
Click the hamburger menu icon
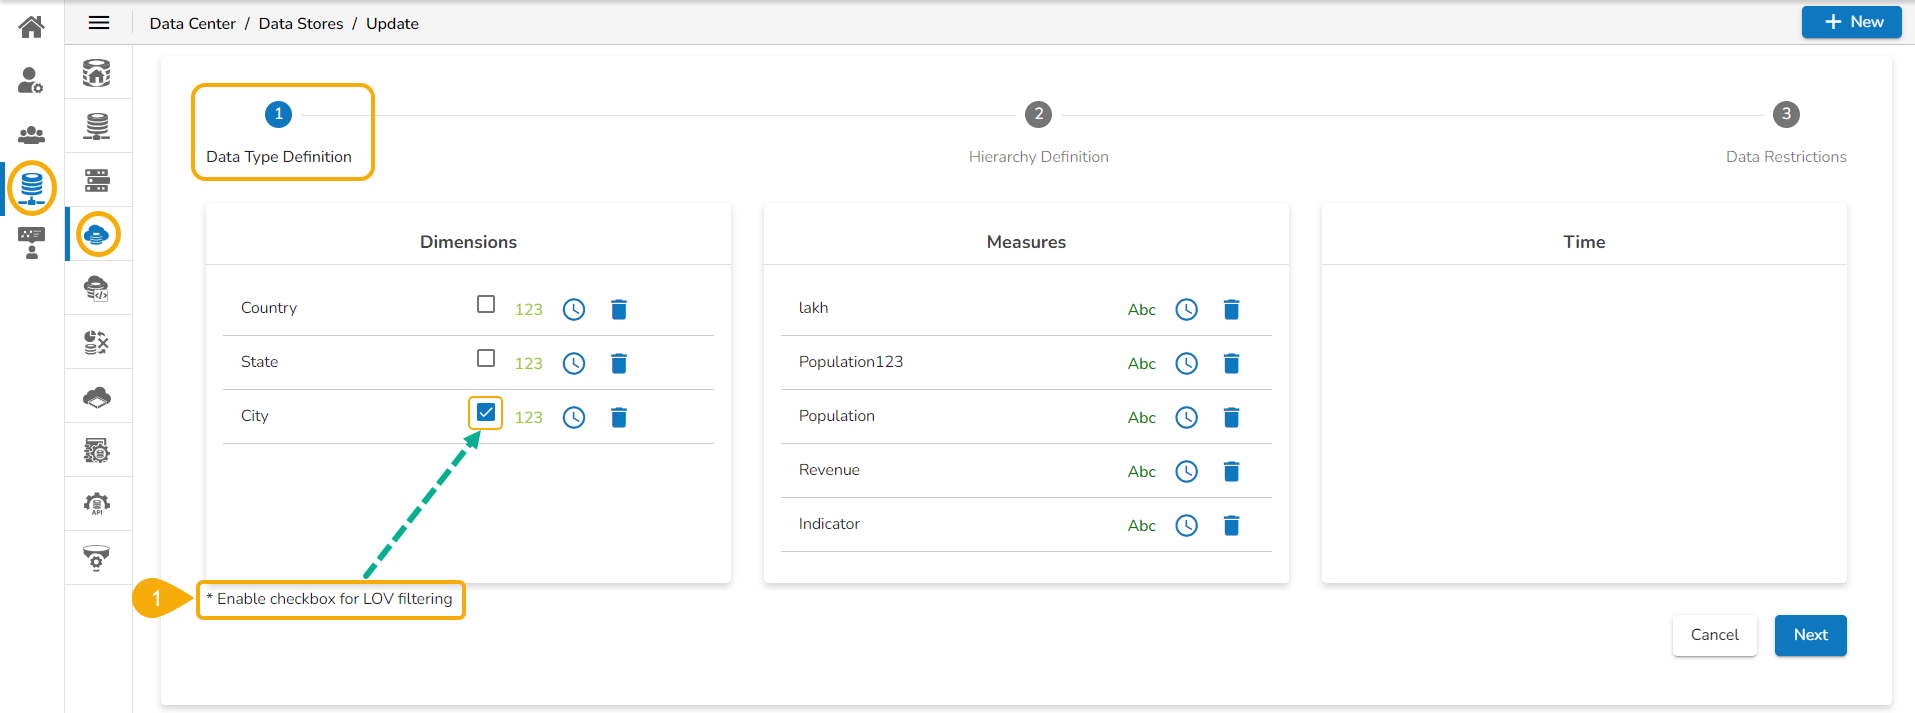coord(99,23)
